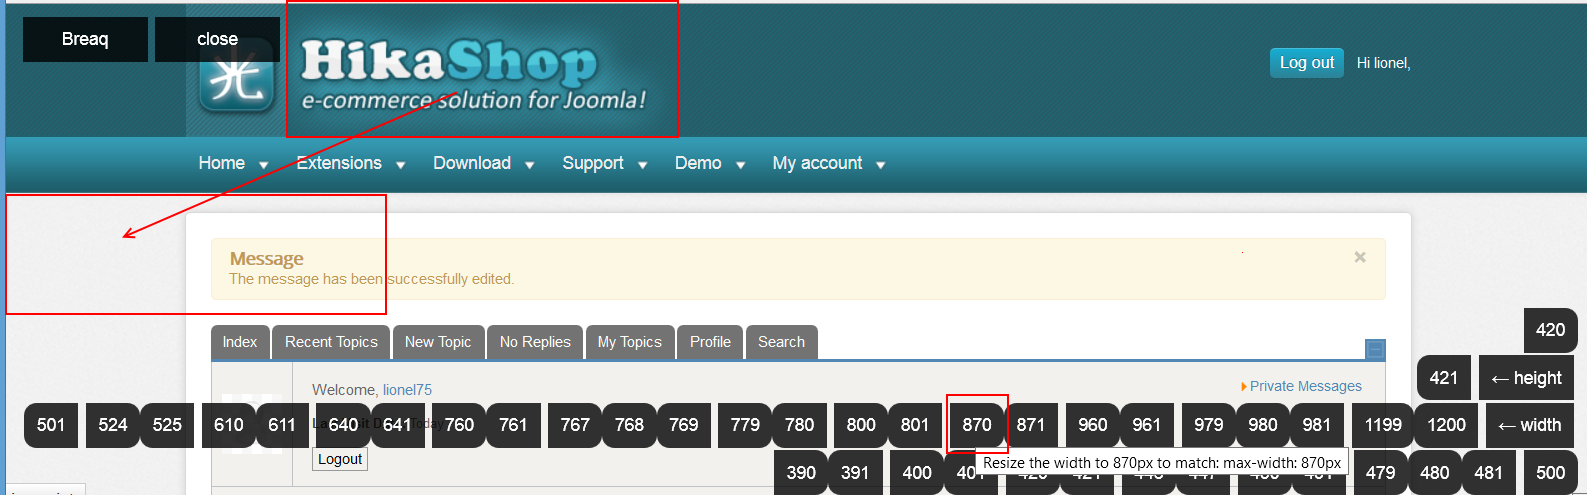Go to the No Replies tab
This screenshot has width=1587, height=495.
[x=535, y=342]
